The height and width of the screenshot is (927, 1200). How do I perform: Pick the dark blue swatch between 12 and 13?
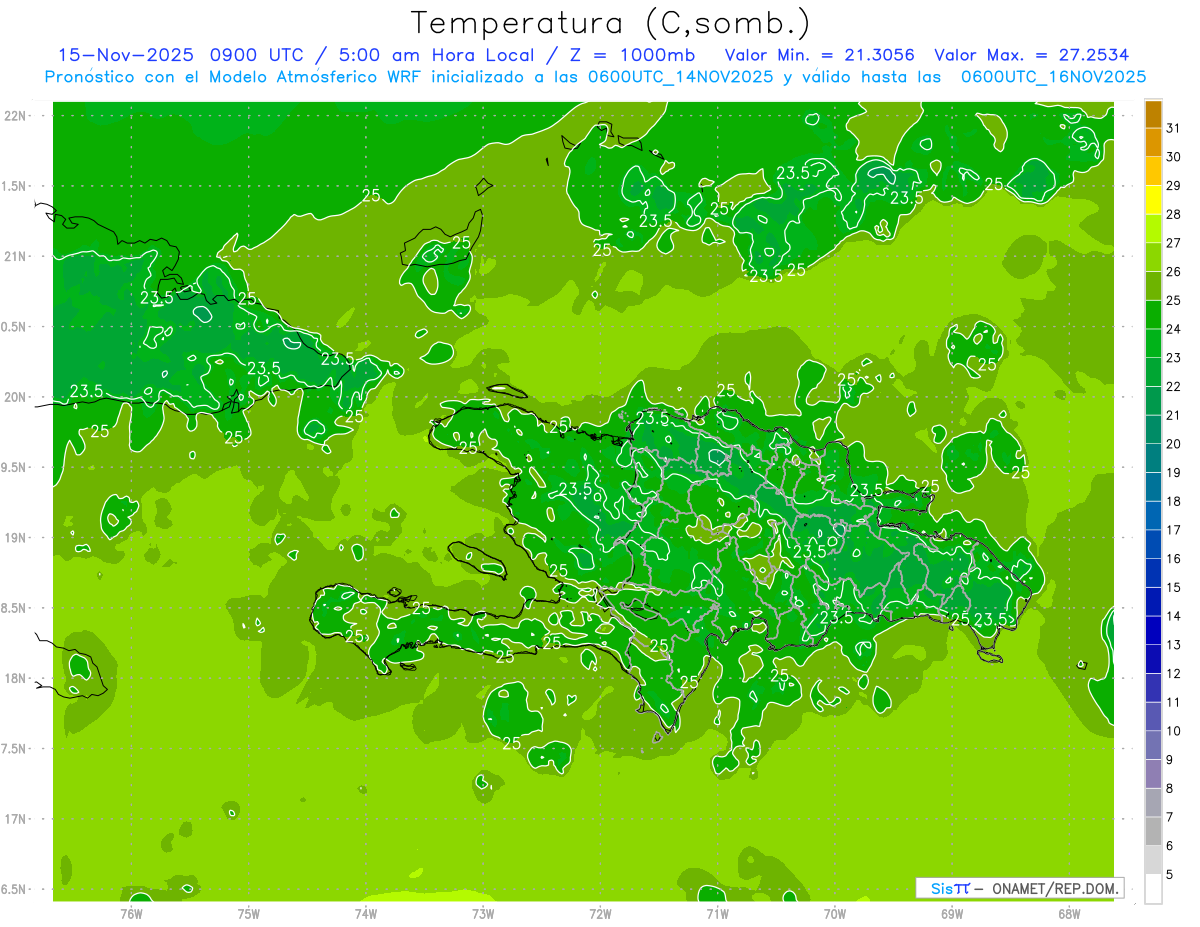coord(1153,659)
